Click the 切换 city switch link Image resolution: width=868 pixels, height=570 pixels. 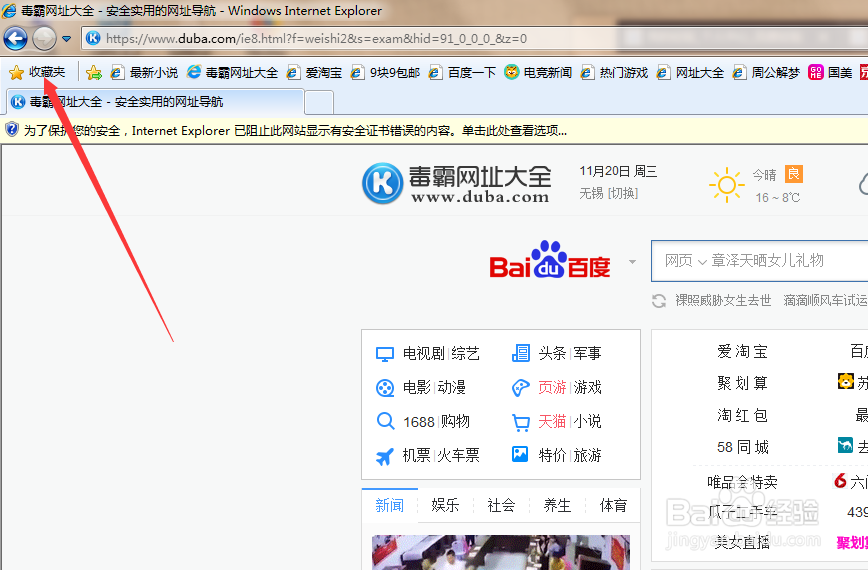pos(623,194)
